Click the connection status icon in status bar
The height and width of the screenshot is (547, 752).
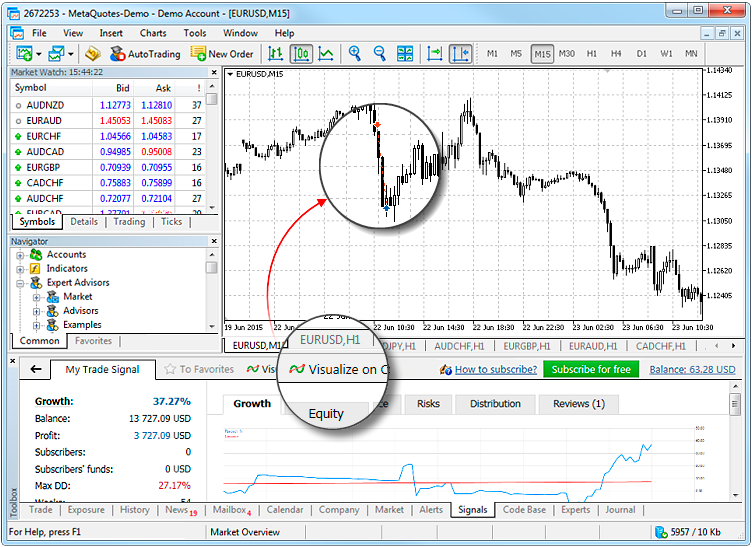tap(661, 532)
